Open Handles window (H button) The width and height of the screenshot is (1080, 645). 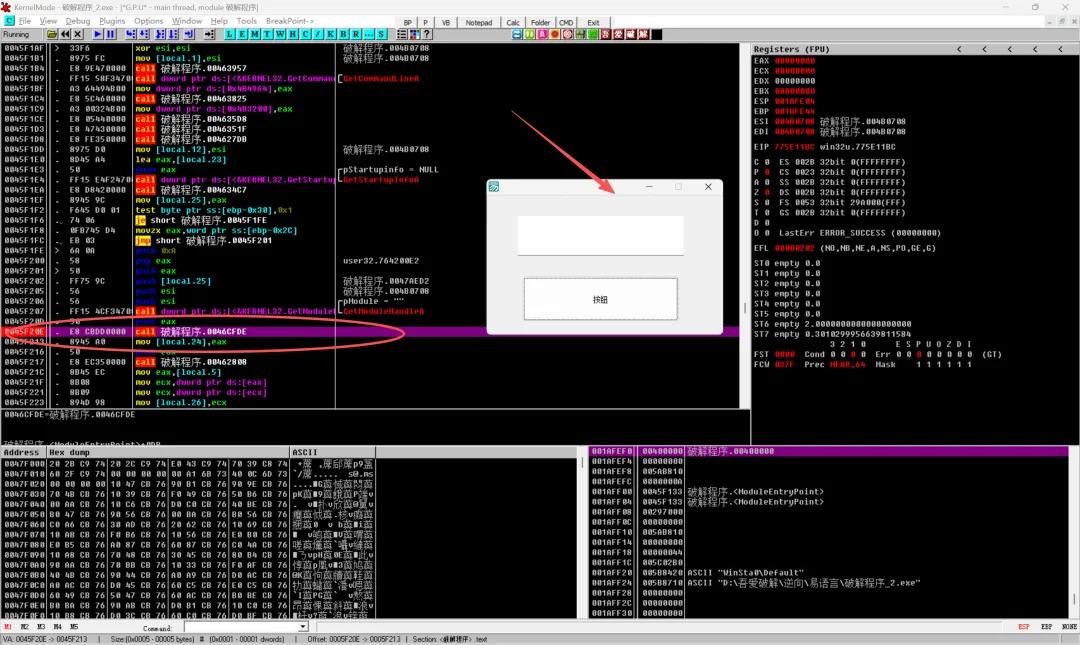[x=292, y=34]
